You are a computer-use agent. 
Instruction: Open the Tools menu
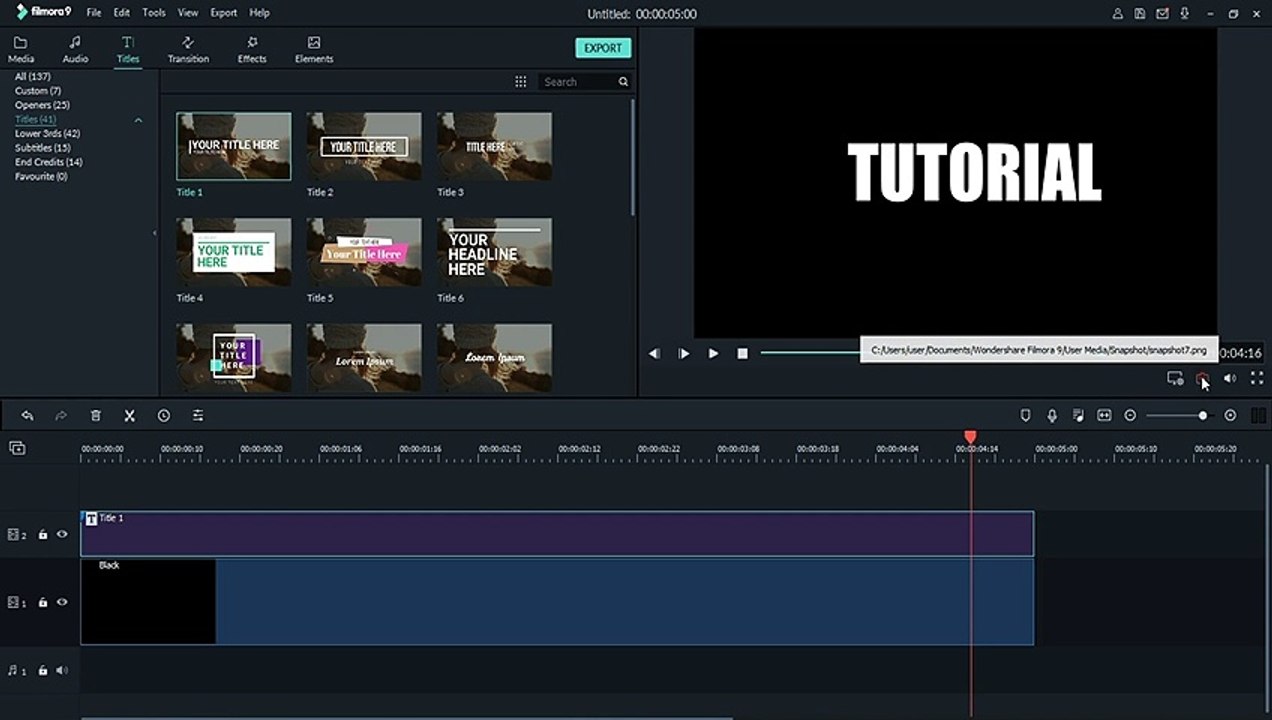(x=154, y=13)
